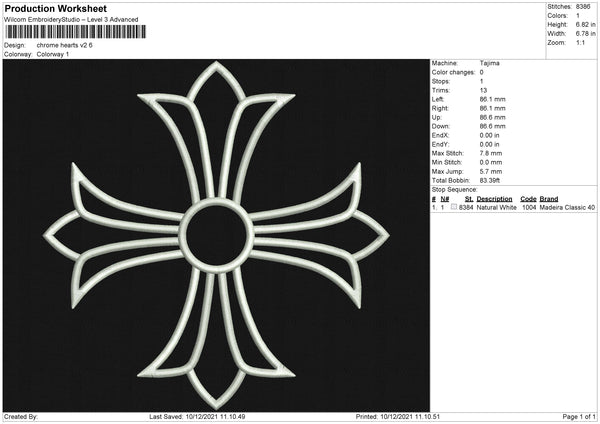Click the 'Stop Sequence:' heading
Viewport: 600px width, 424px height.
455,190
